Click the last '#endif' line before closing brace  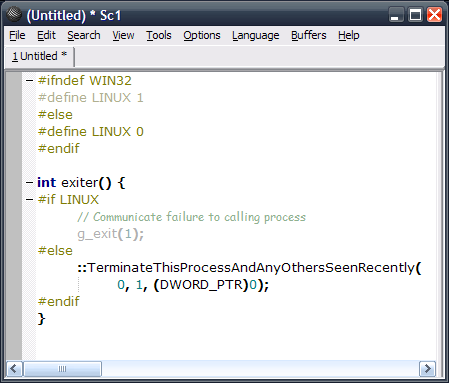58,302
